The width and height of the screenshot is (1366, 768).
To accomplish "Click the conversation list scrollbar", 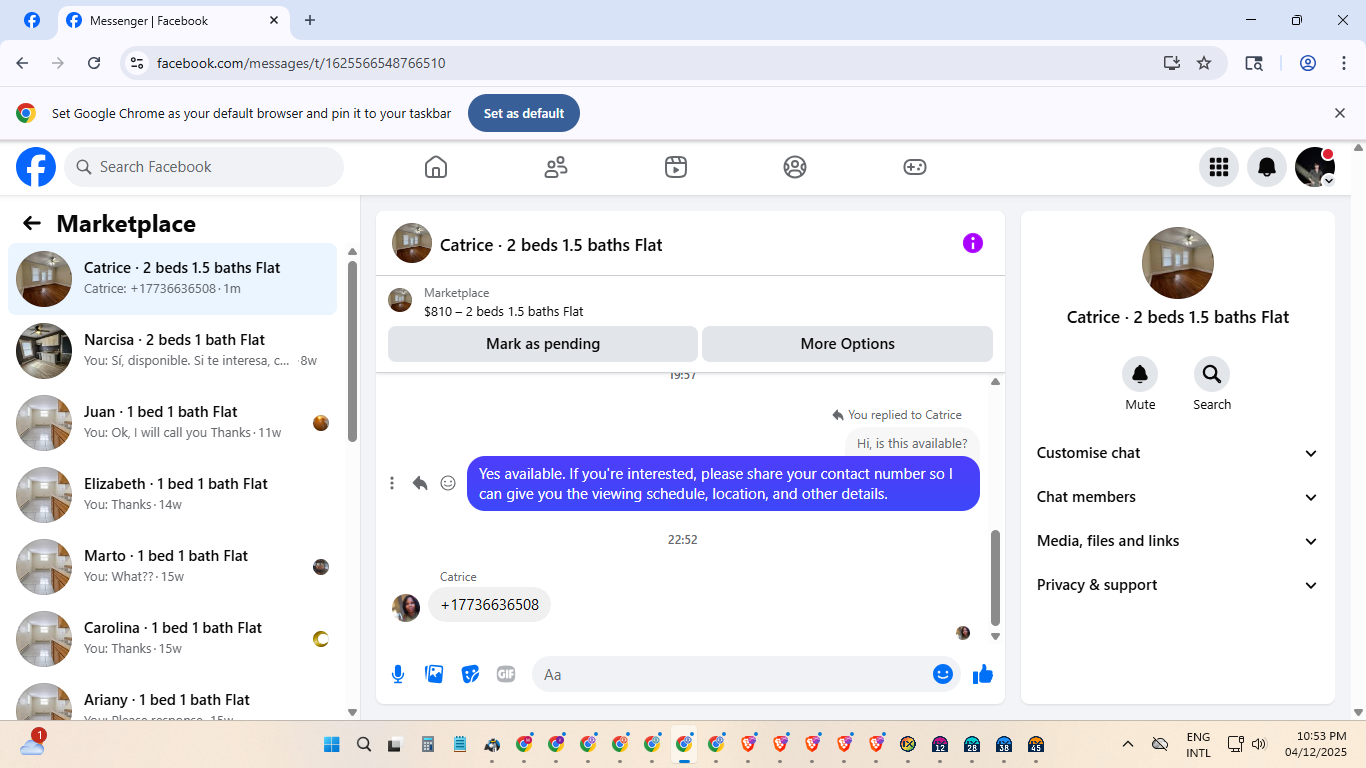I will point(352,350).
